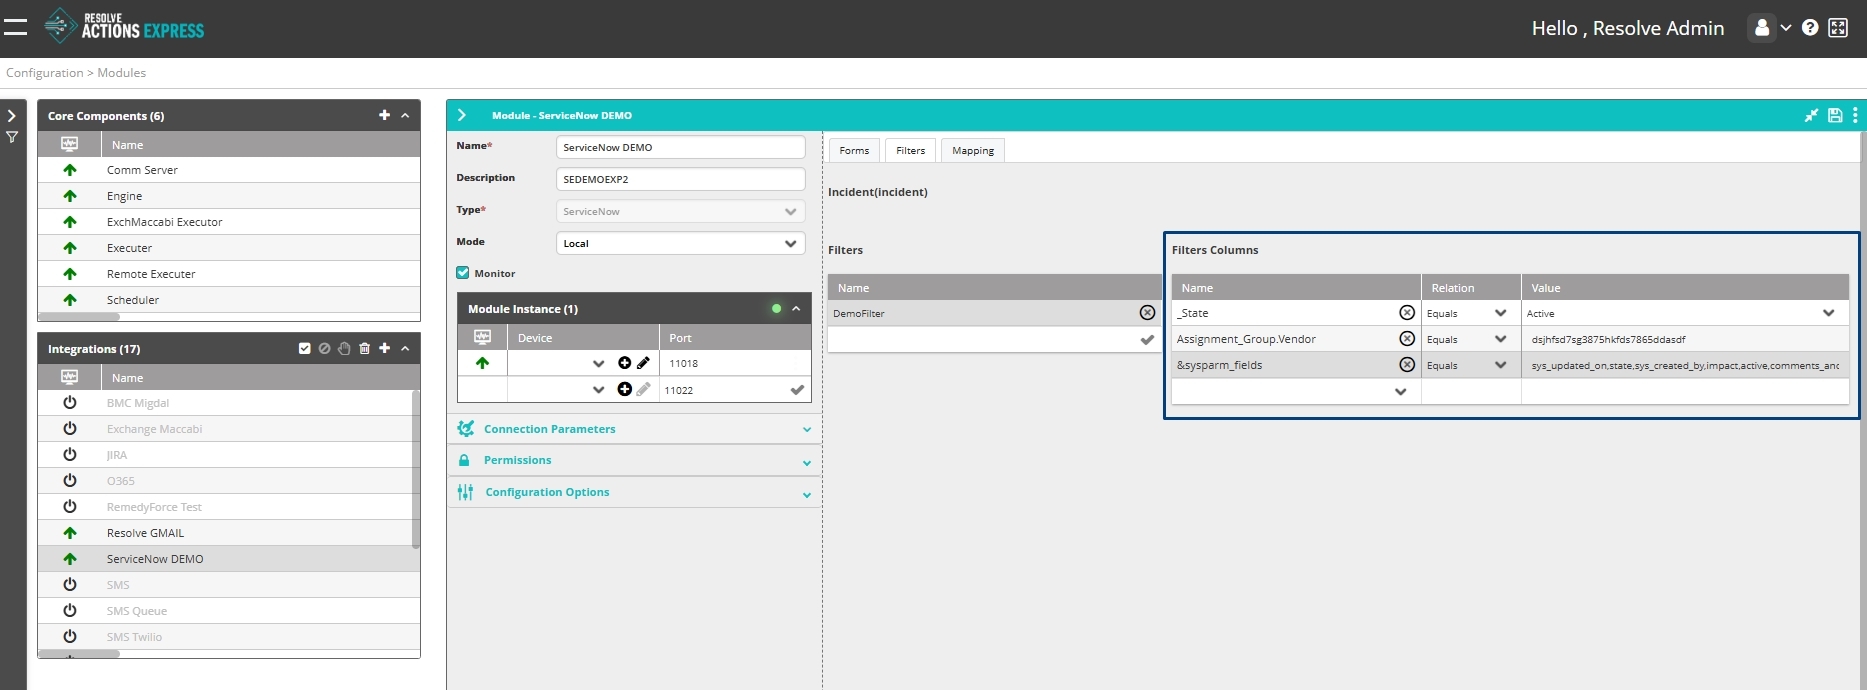Click the check icon in Integrations header
The image size is (1867, 690).
click(304, 348)
